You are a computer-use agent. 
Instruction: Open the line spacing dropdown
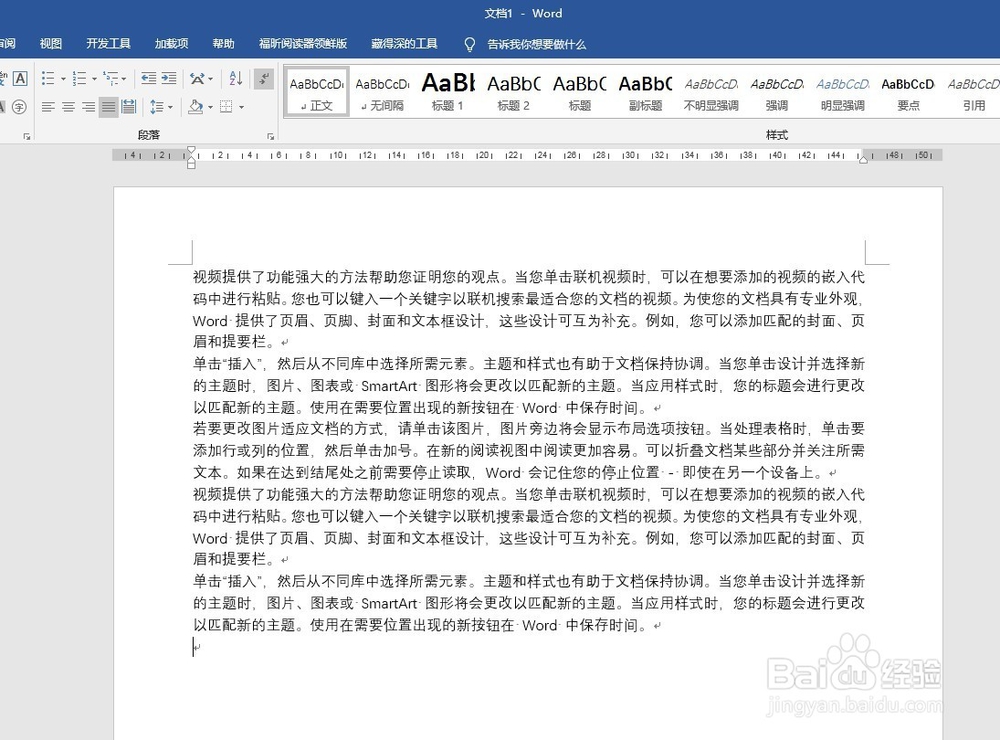pyautogui.click(x=169, y=107)
